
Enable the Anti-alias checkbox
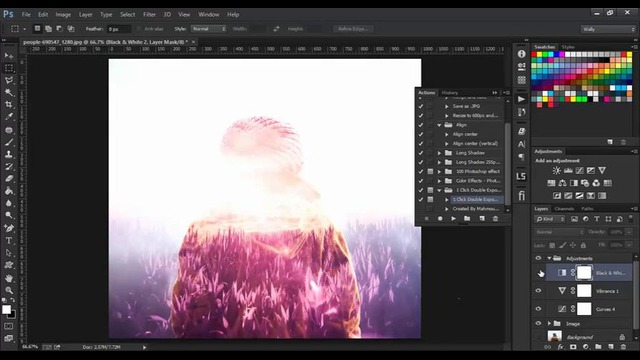click(x=139, y=29)
